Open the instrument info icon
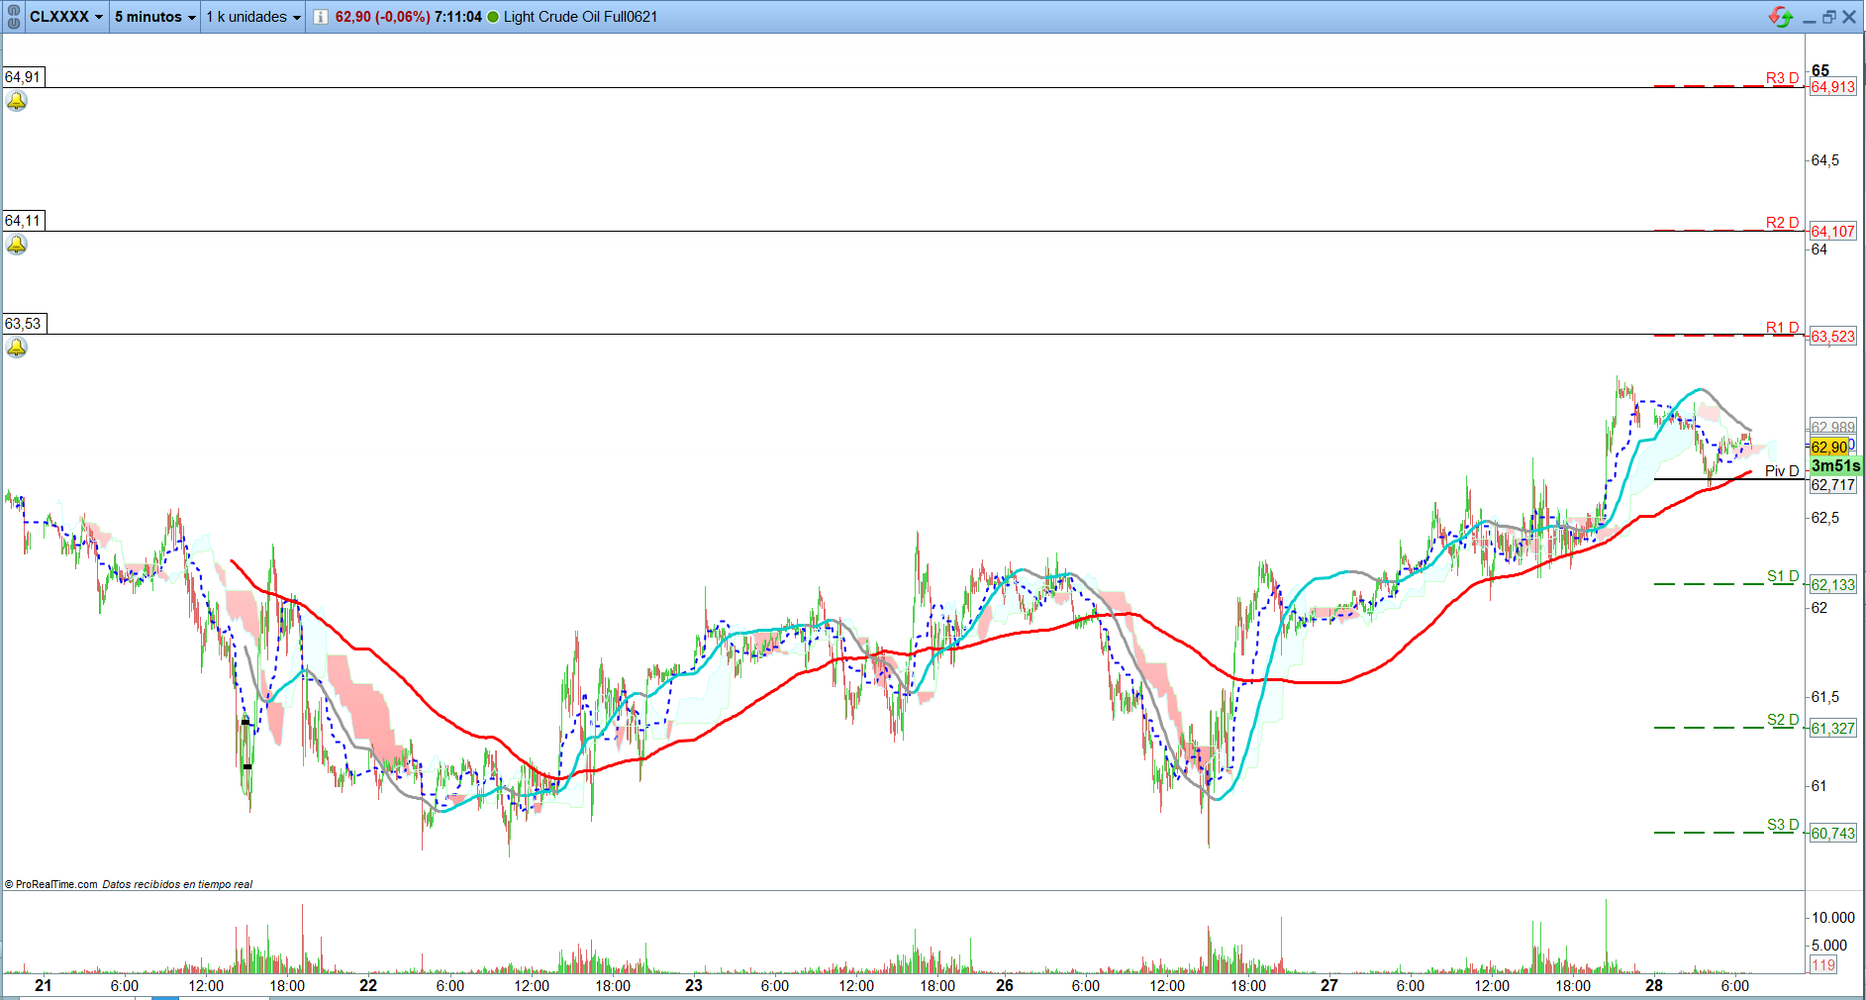This screenshot has width=1866, height=1000. pos(320,17)
